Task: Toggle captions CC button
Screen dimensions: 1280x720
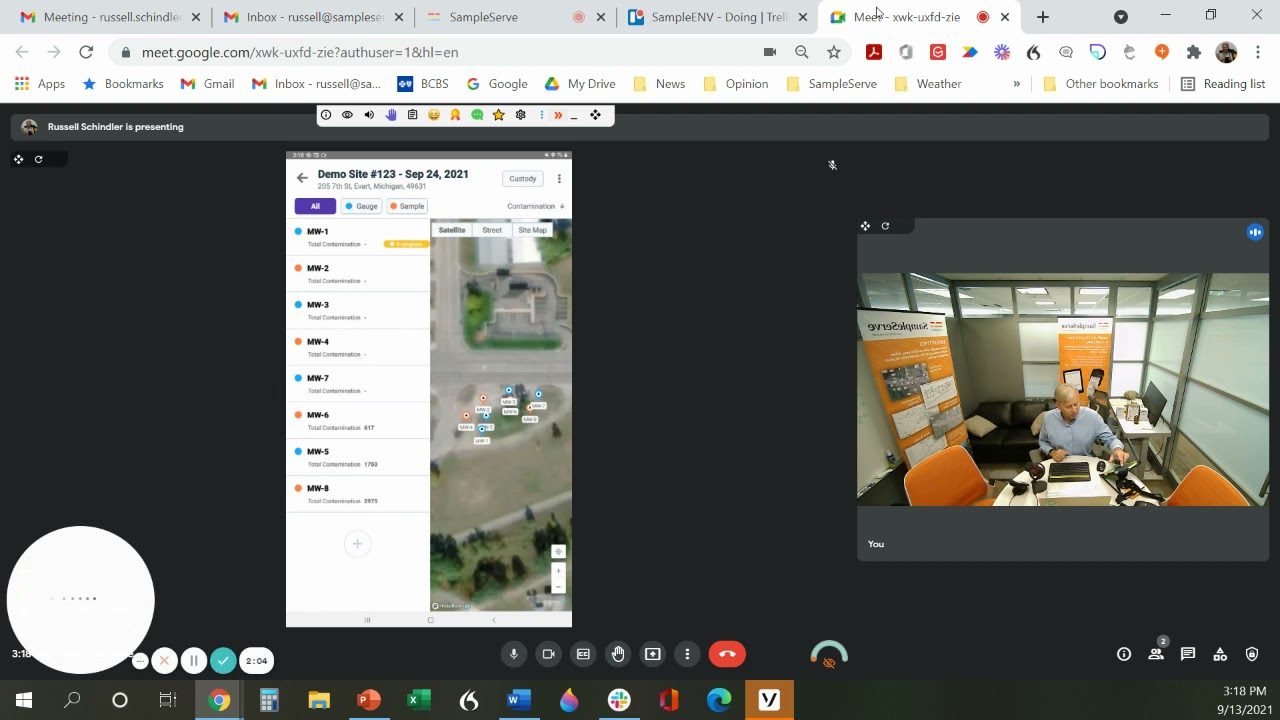Action: pyautogui.click(x=583, y=654)
